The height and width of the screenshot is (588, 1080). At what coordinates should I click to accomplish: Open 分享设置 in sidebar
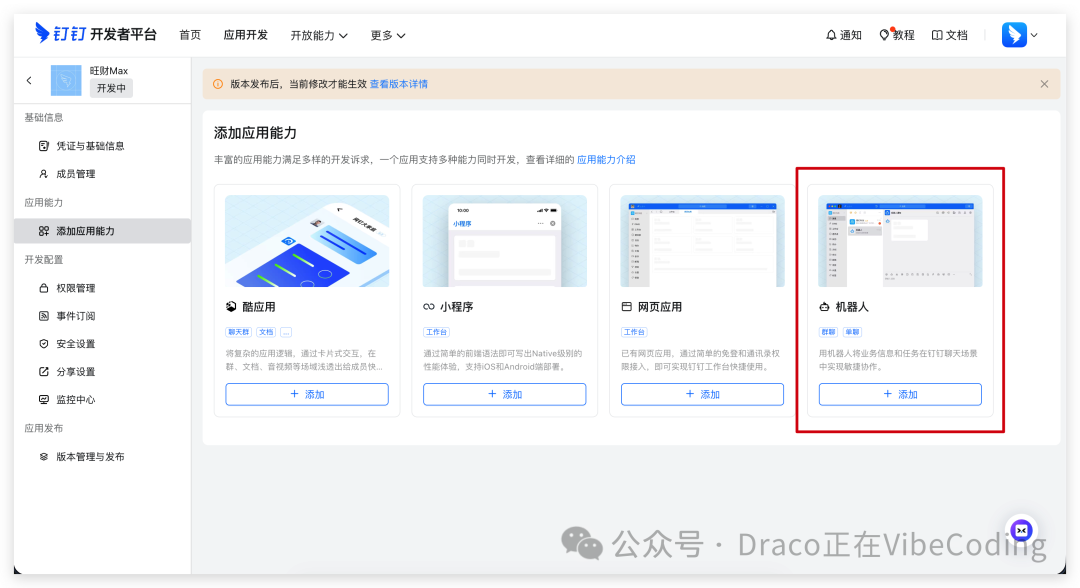pos(102,372)
